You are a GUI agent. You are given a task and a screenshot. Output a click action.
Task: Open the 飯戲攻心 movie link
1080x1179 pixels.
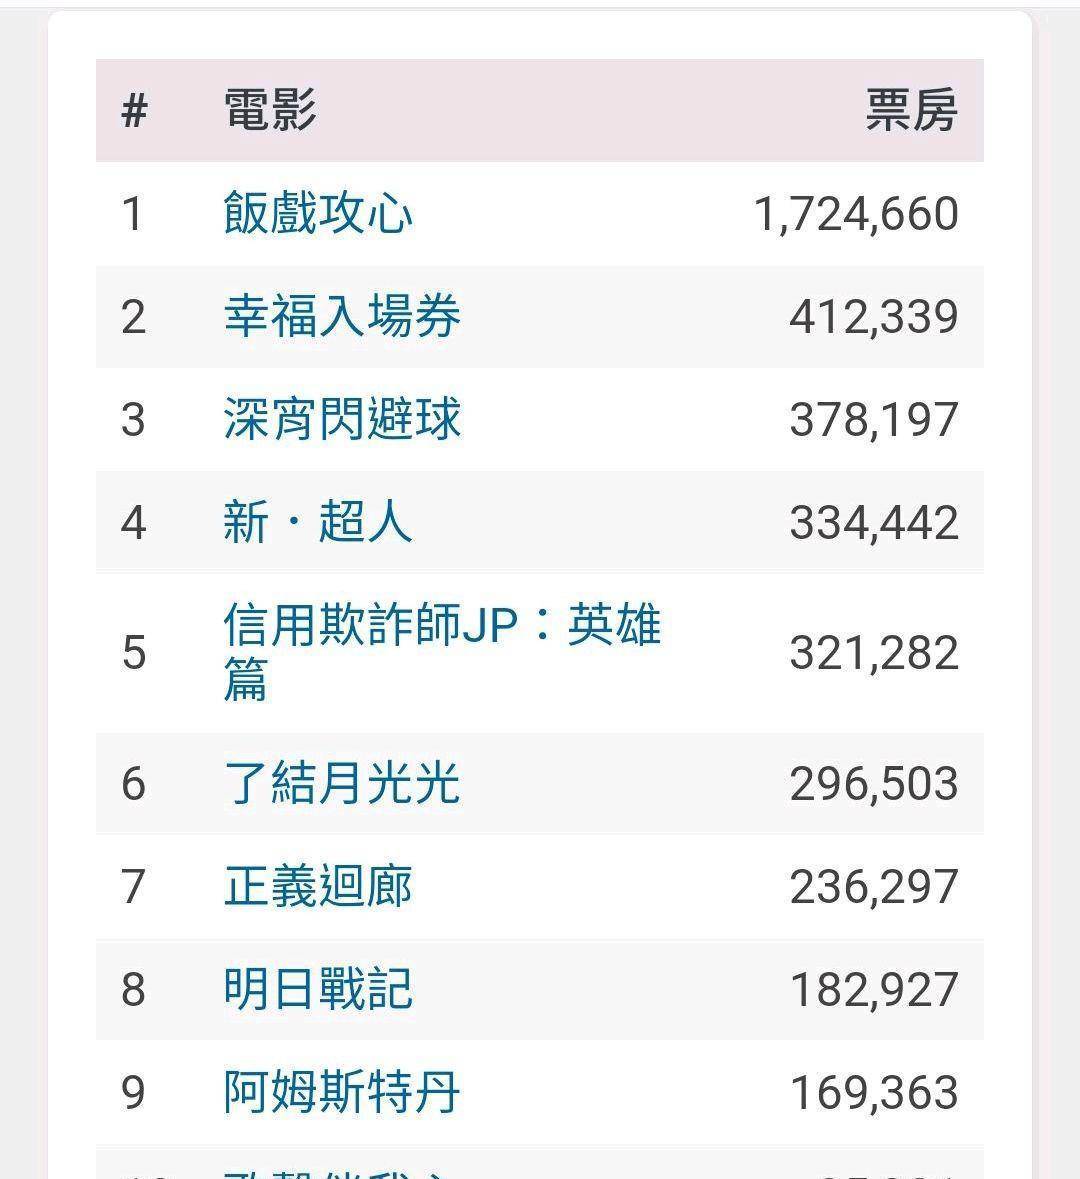click(318, 214)
